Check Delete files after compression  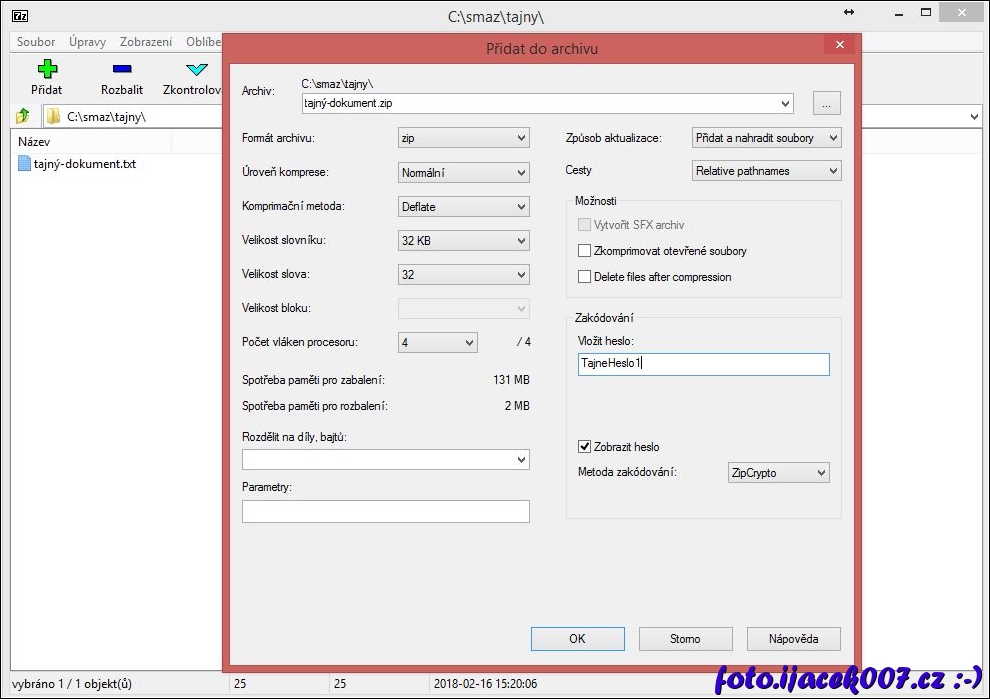point(585,277)
